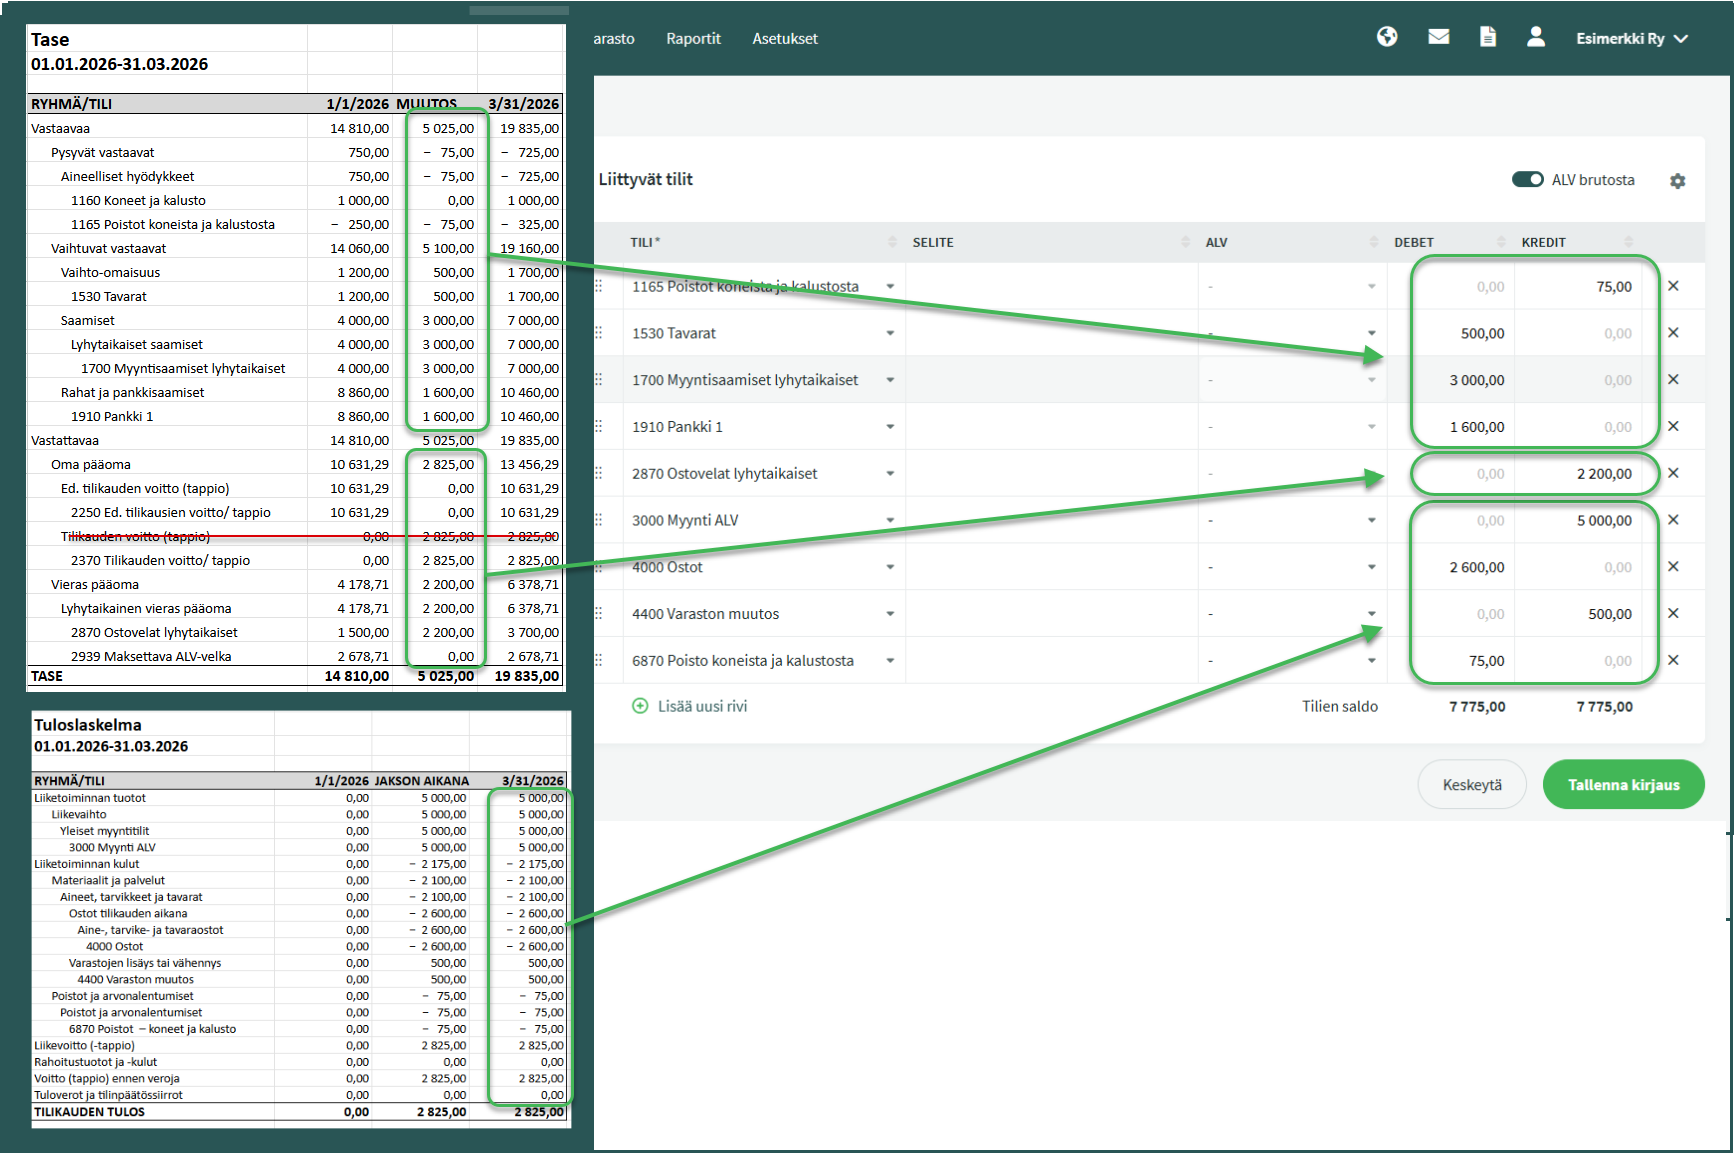
Task: Click the document icon in header
Action: [1487, 37]
